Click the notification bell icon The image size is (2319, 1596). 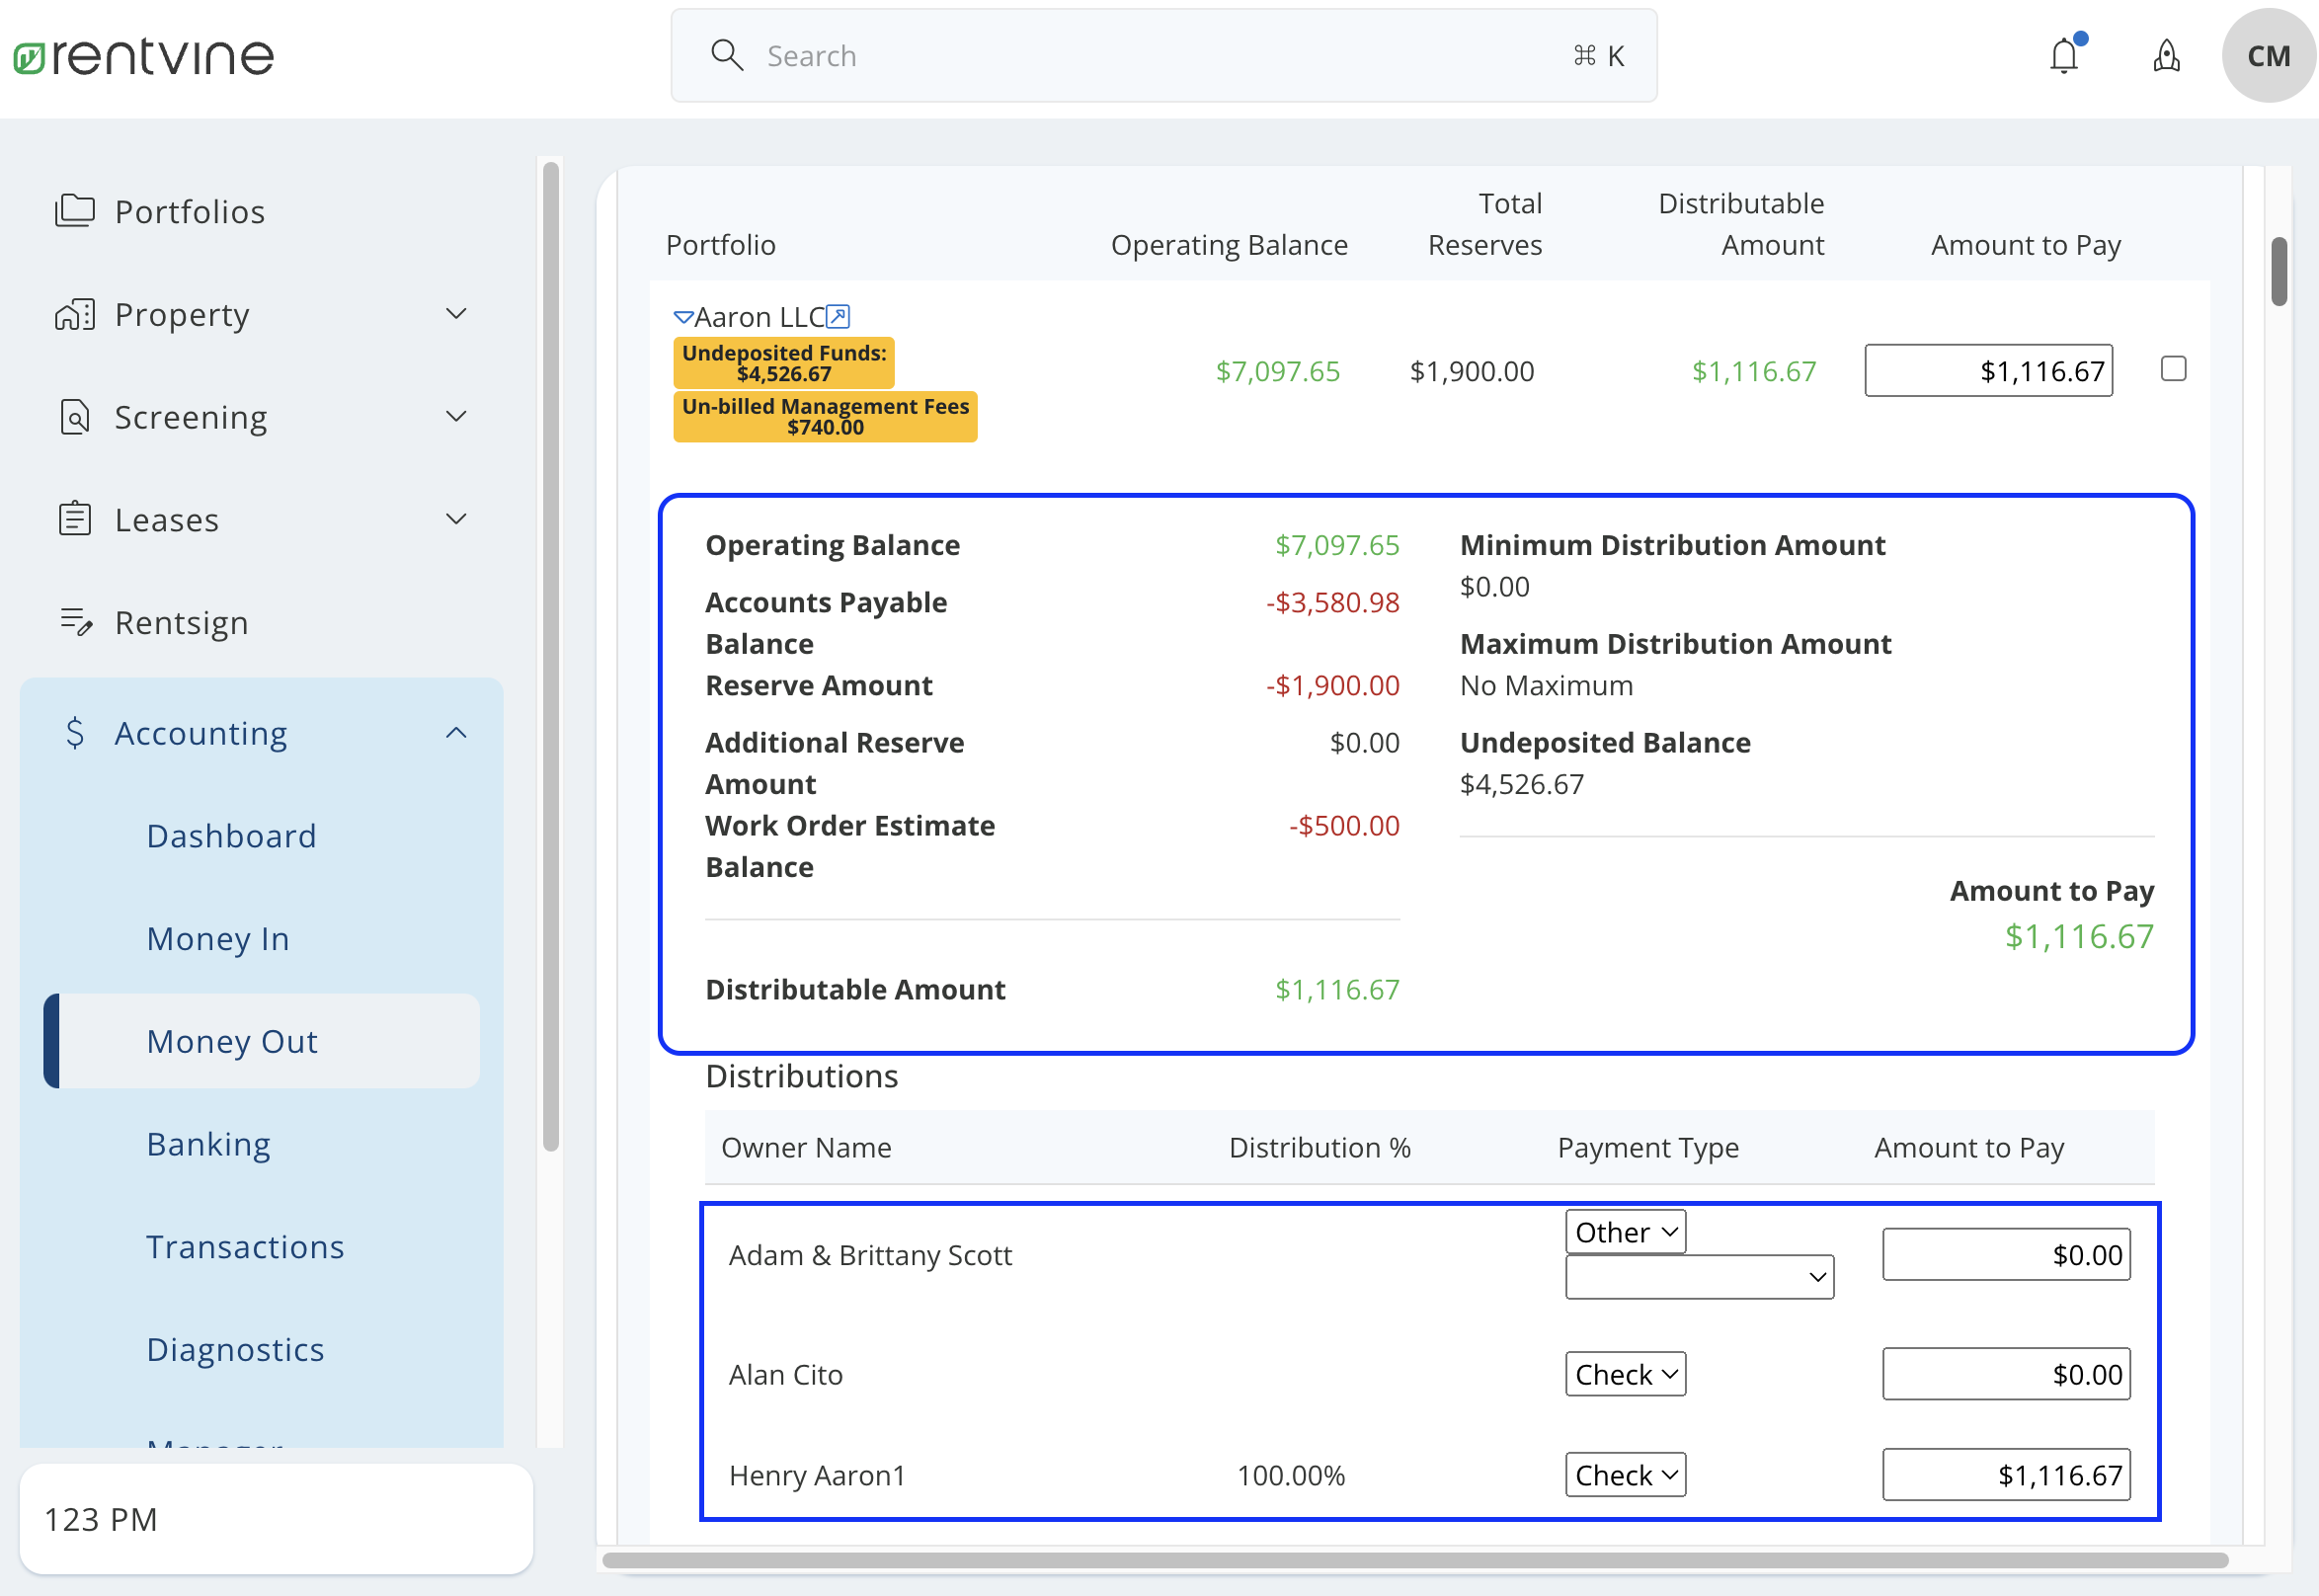click(2063, 56)
